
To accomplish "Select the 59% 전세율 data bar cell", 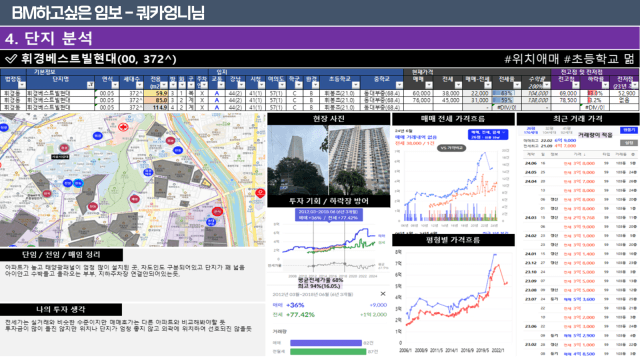I will 506,100.
